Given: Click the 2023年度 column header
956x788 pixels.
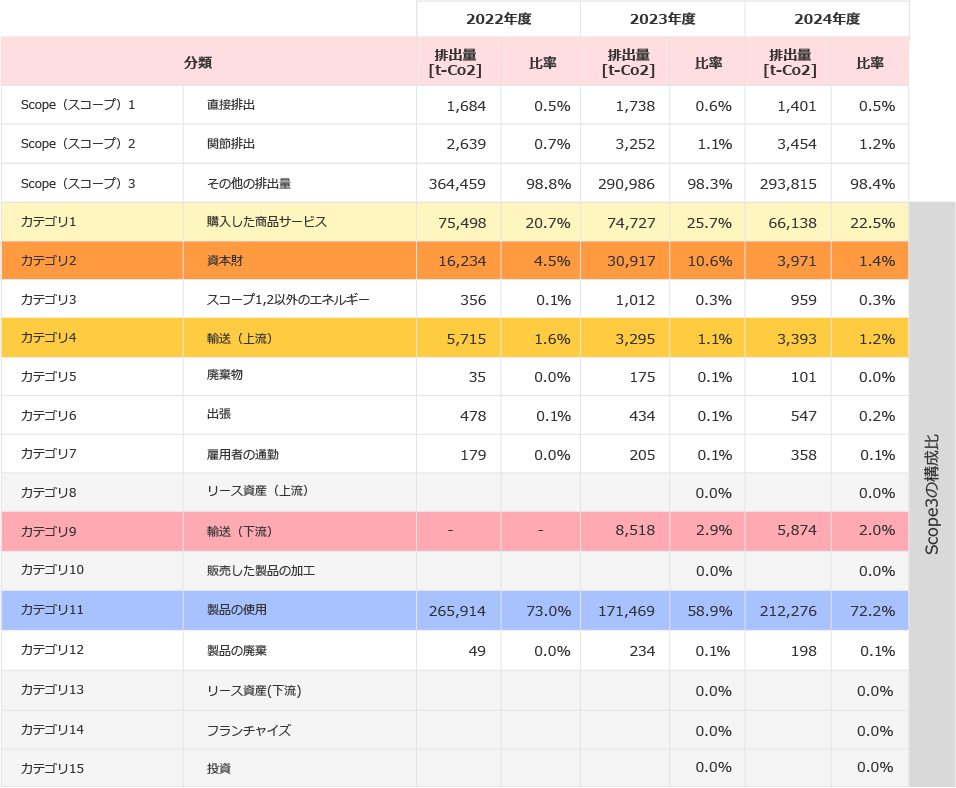Looking at the screenshot, I should [662, 19].
